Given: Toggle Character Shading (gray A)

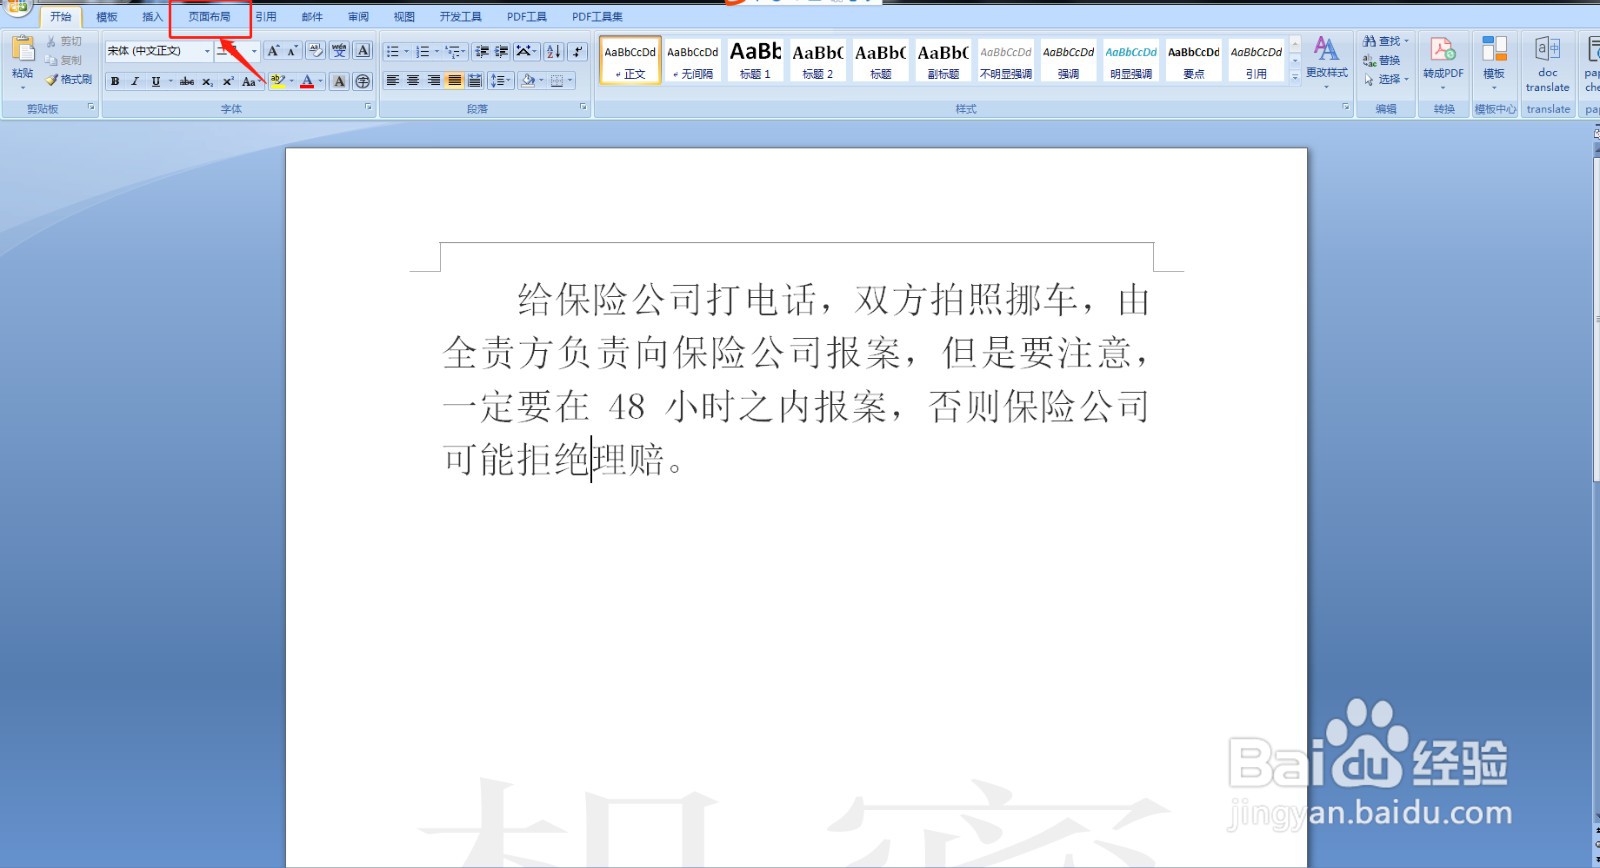Looking at the screenshot, I should click(339, 82).
